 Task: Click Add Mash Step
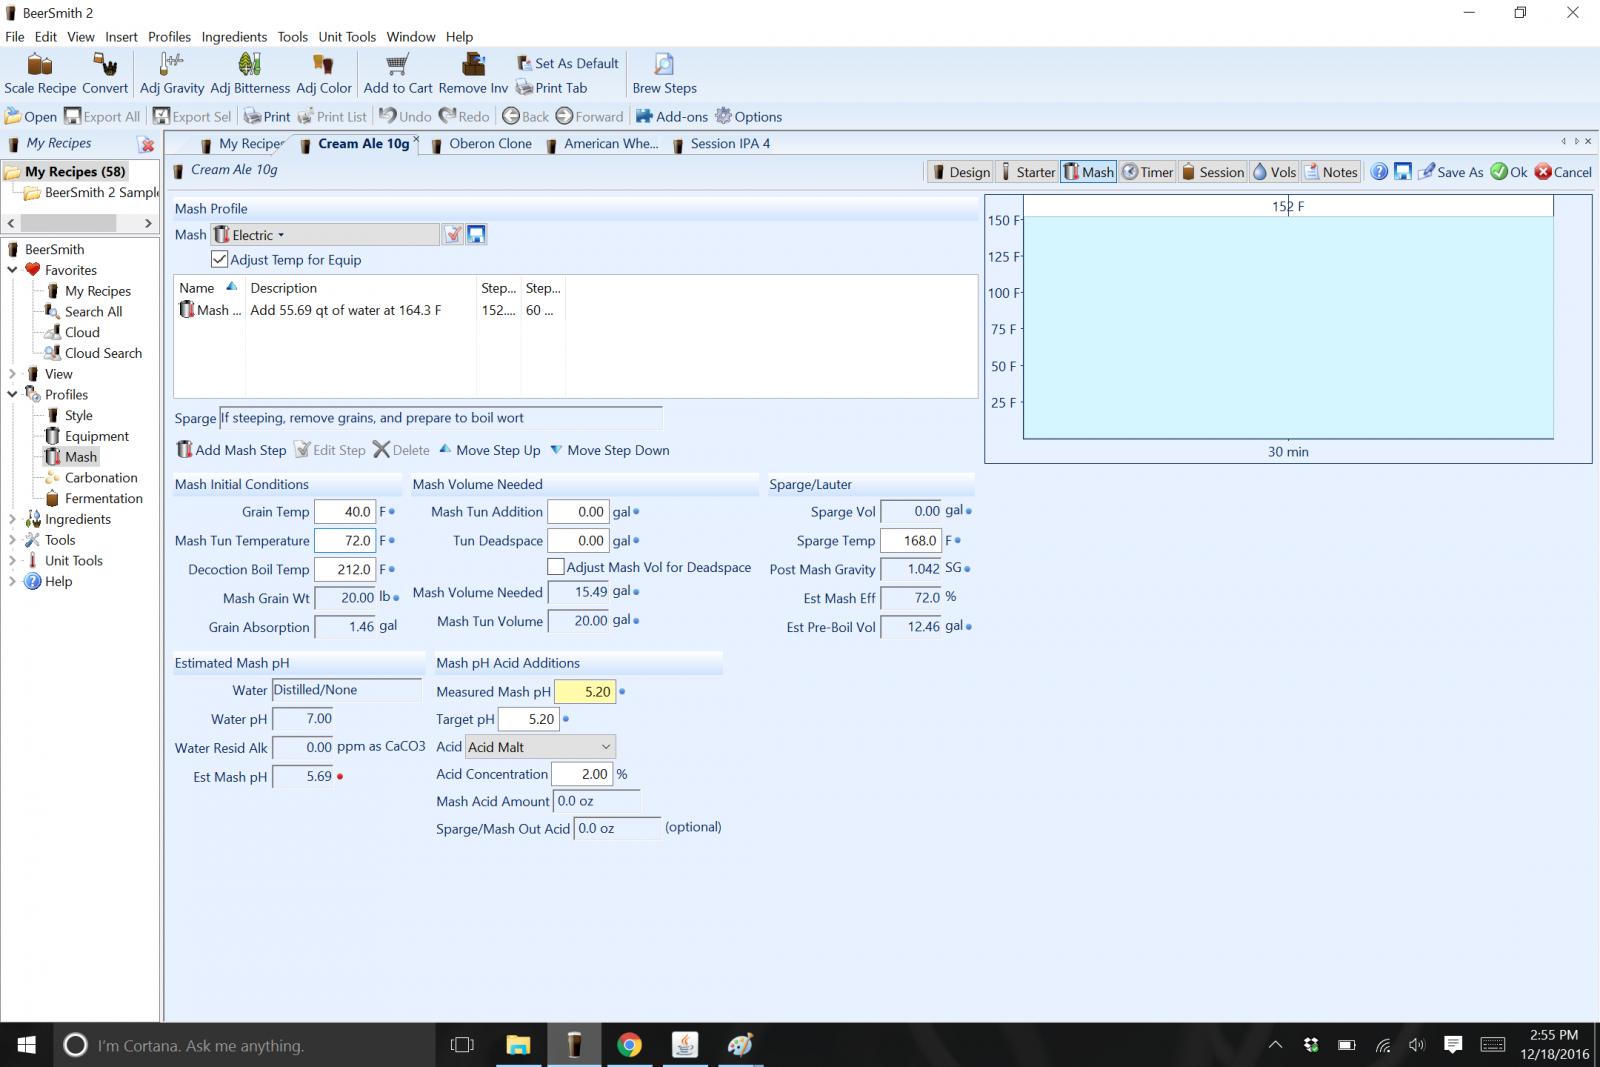(231, 450)
